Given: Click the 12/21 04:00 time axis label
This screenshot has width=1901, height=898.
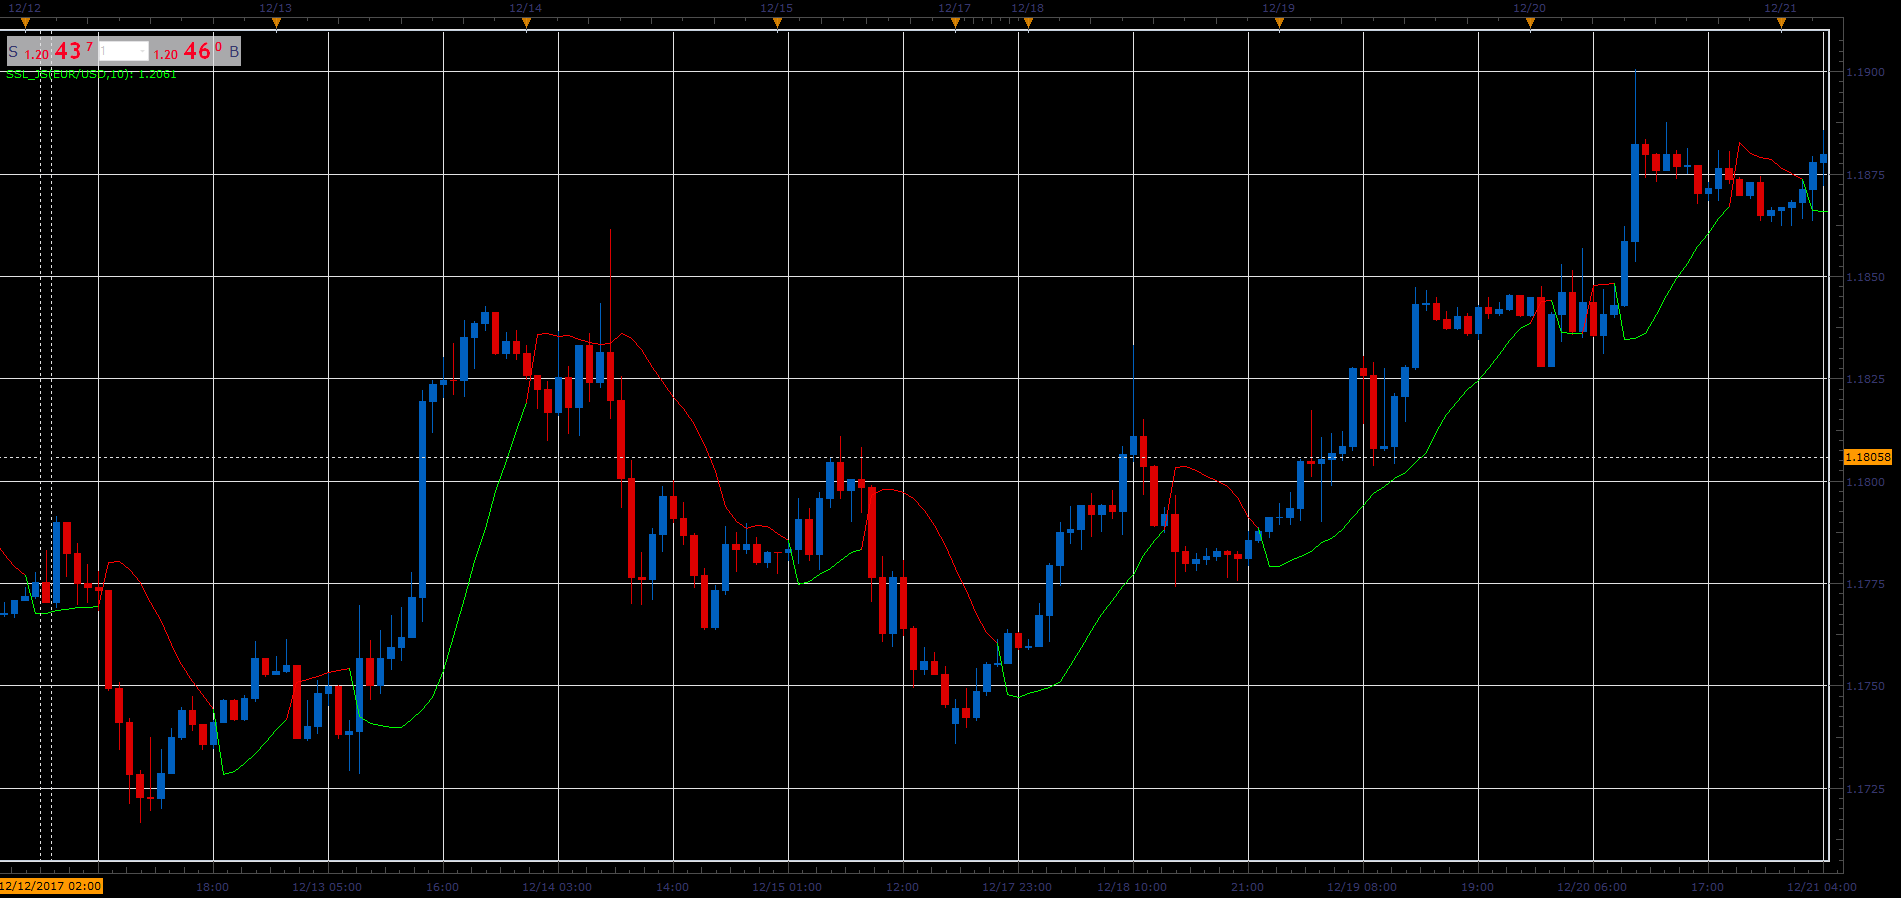Looking at the screenshot, I should click(x=1822, y=887).
